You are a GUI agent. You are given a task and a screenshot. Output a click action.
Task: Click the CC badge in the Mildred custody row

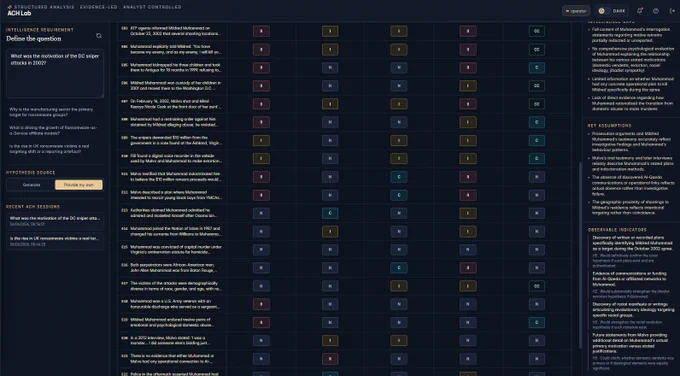pyautogui.click(x=536, y=86)
